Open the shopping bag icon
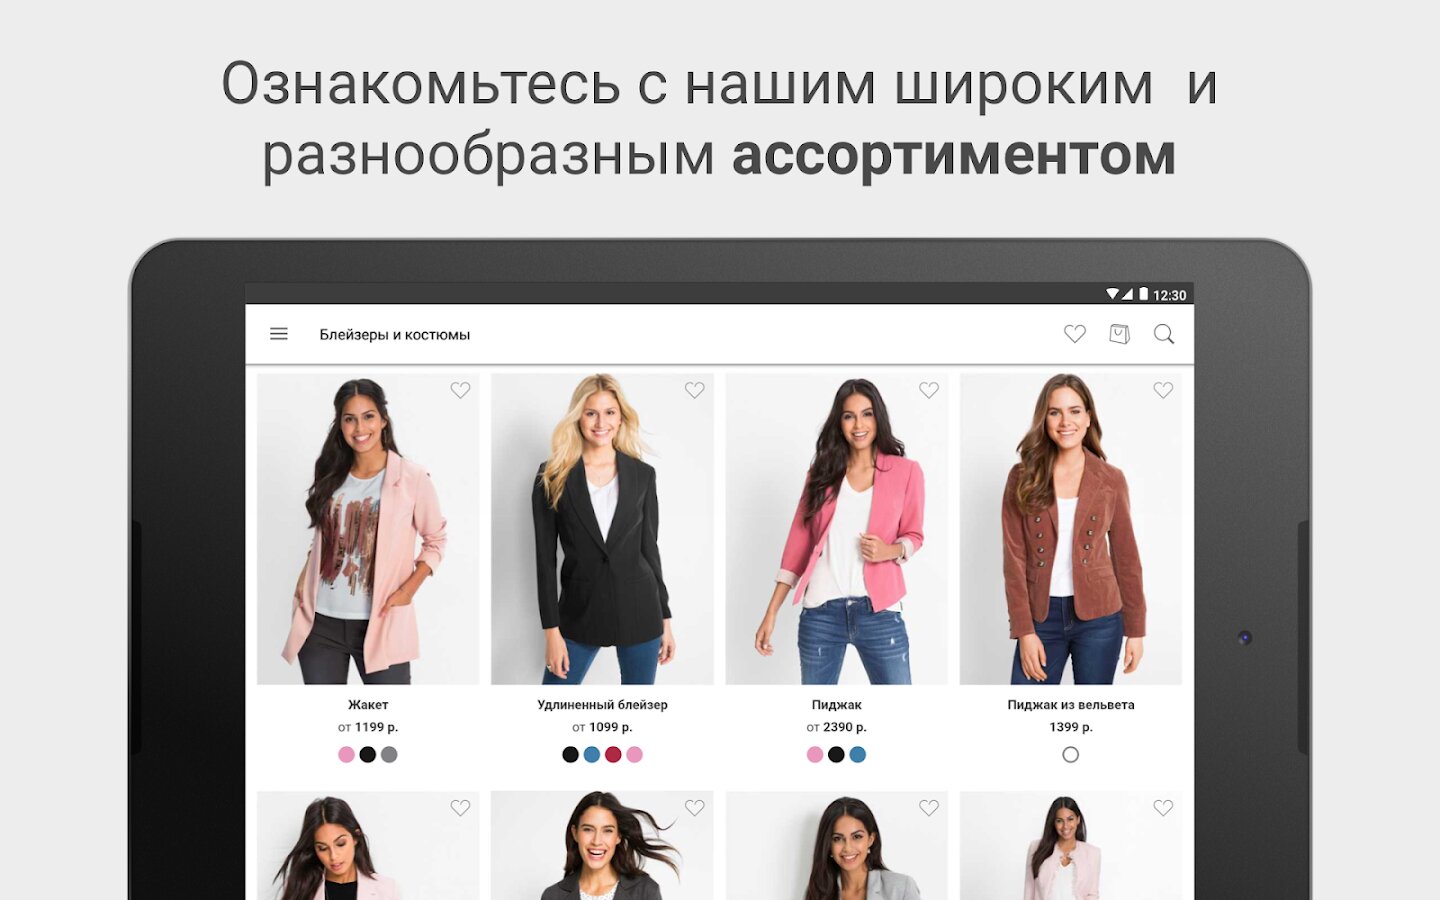This screenshot has height=900, width=1440. point(1120,334)
